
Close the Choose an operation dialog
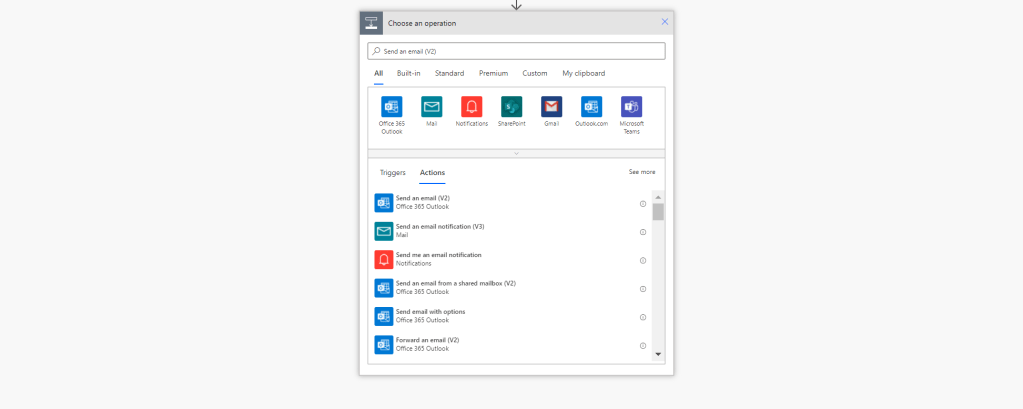pyautogui.click(x=665, y=21)
